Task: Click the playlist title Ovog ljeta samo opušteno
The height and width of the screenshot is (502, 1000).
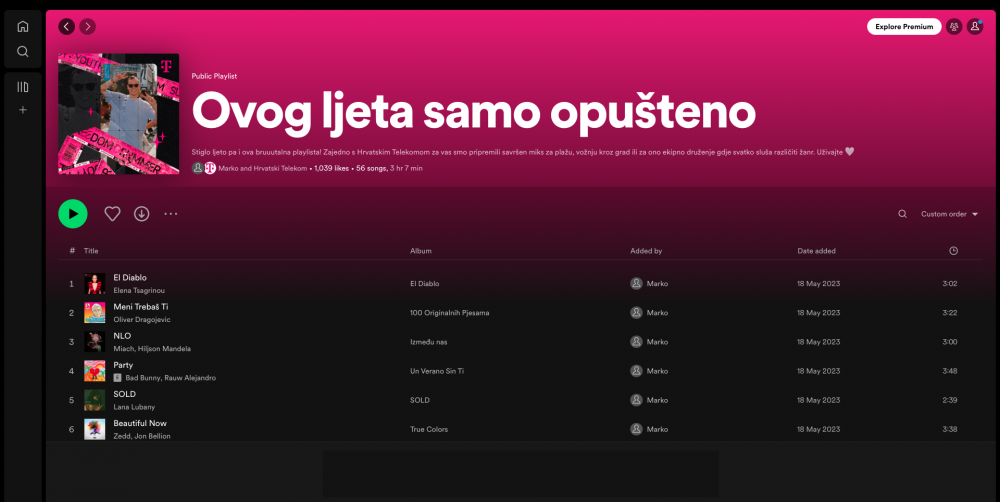Action: (x=474, y=112)
